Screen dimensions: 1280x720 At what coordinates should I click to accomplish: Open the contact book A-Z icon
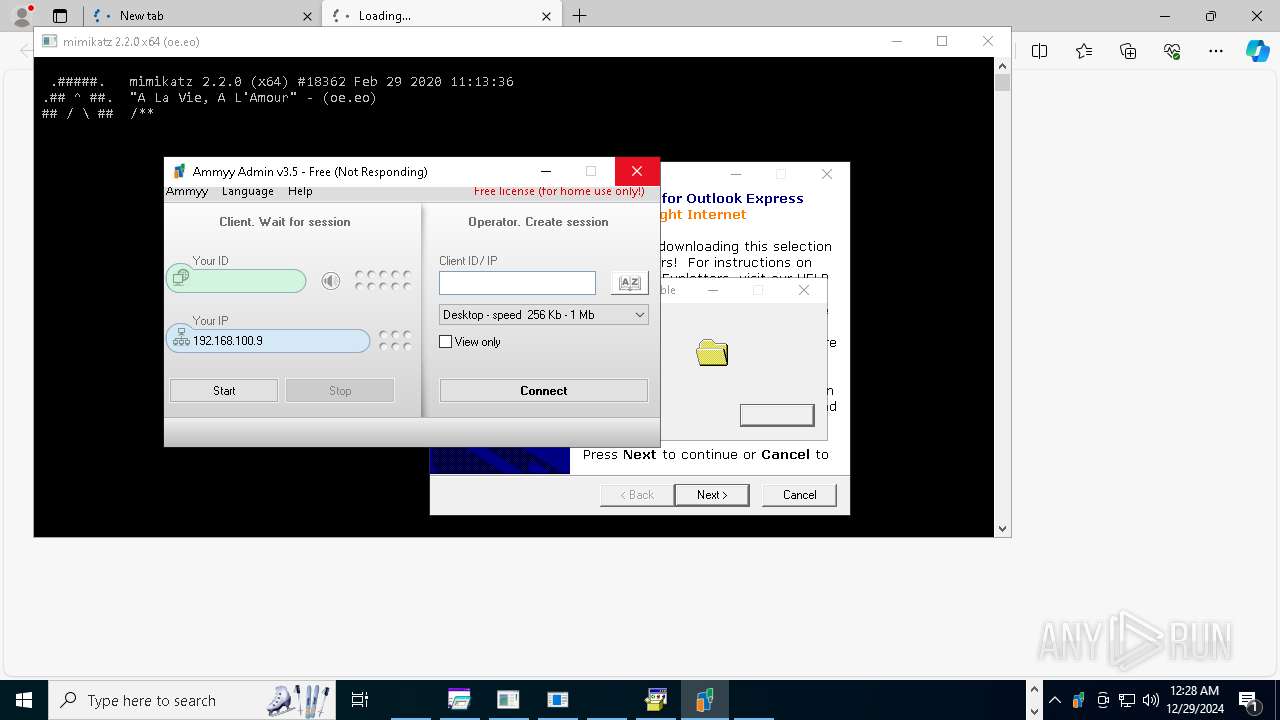point(629,283)
